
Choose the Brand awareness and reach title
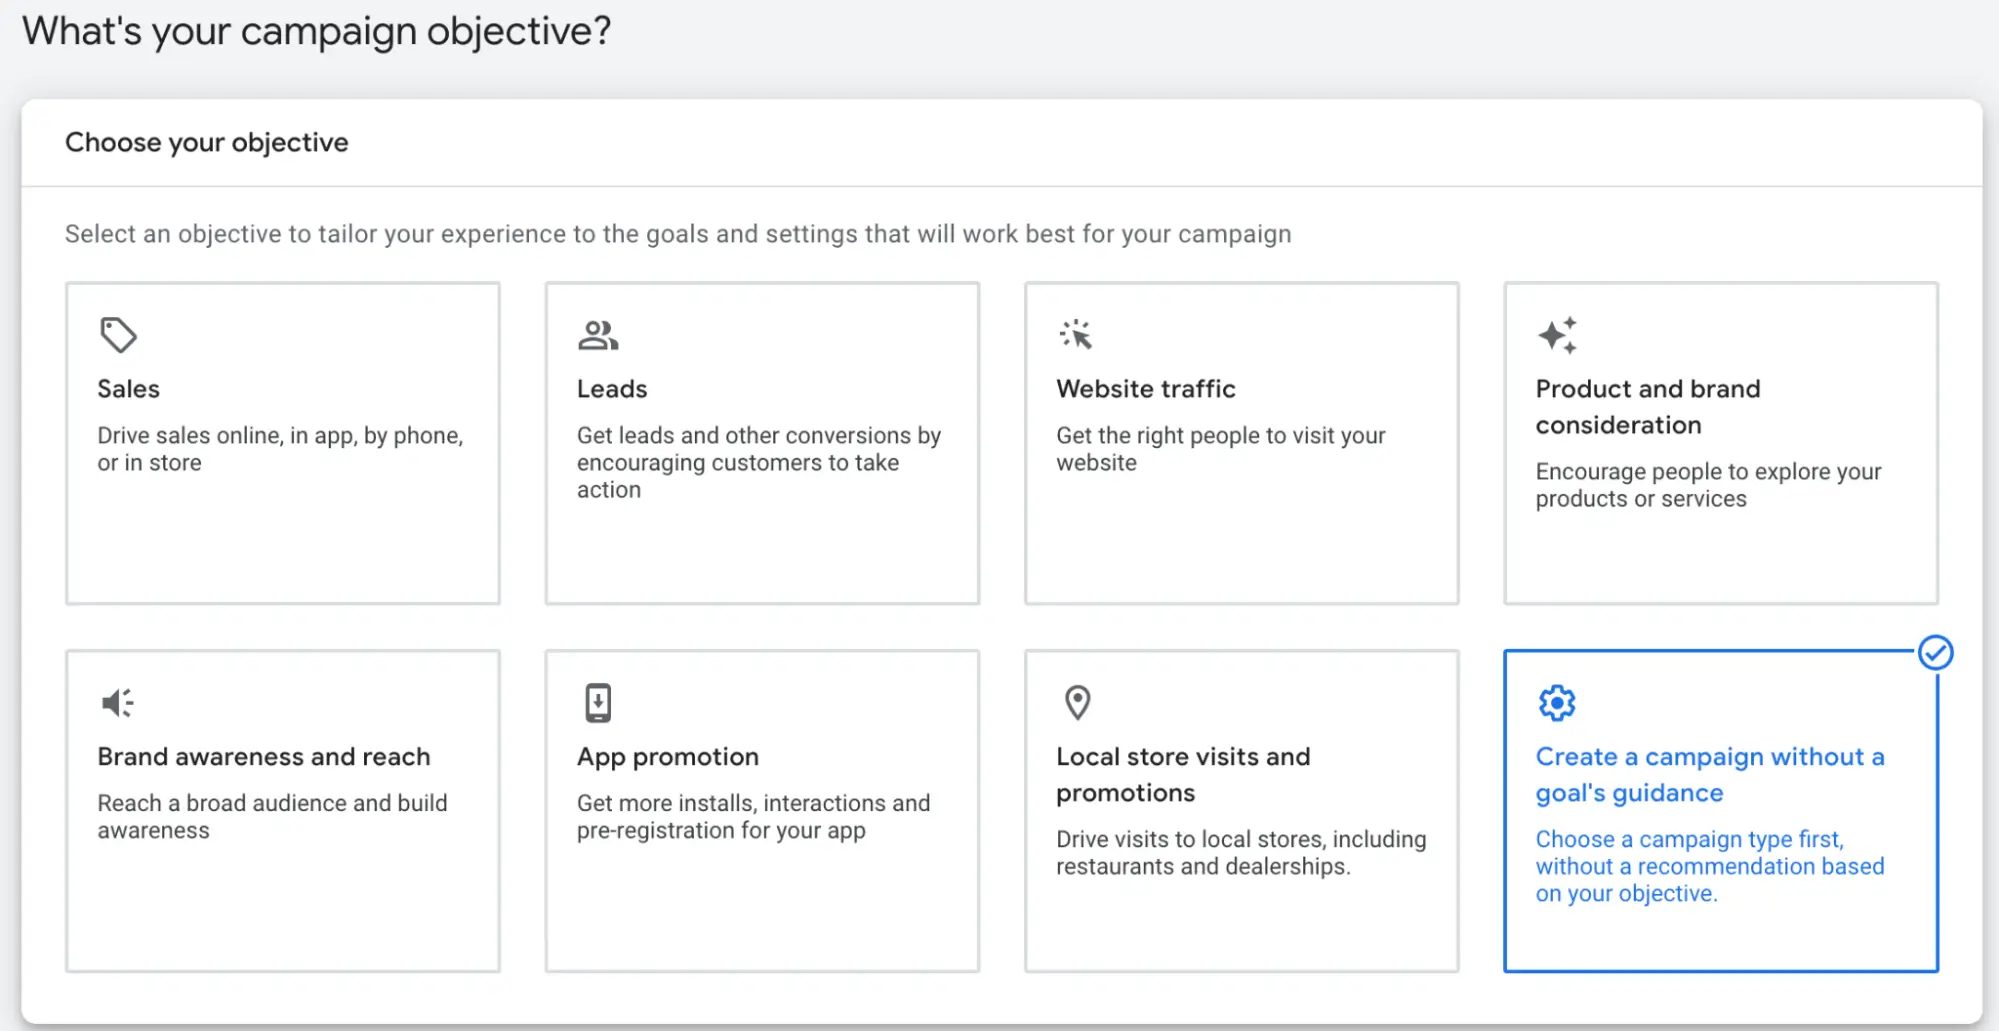tap(264, 757)
